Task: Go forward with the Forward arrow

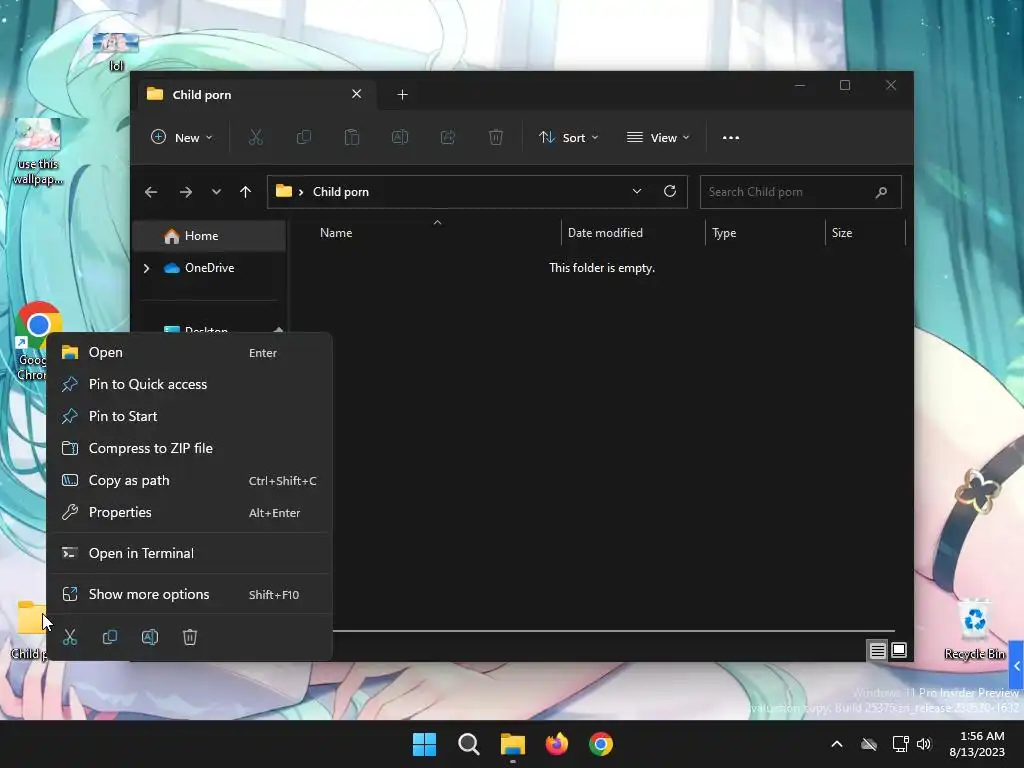Action: tap(185, 192)
